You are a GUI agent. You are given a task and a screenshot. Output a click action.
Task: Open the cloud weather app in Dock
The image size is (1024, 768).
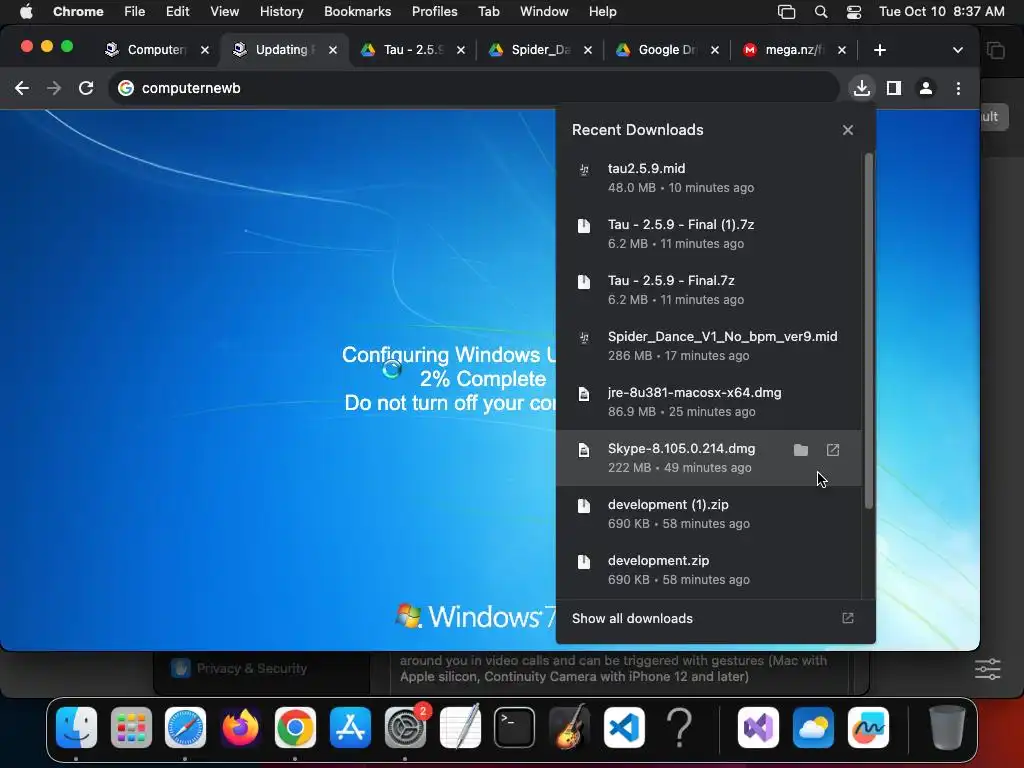coord(813,728)
